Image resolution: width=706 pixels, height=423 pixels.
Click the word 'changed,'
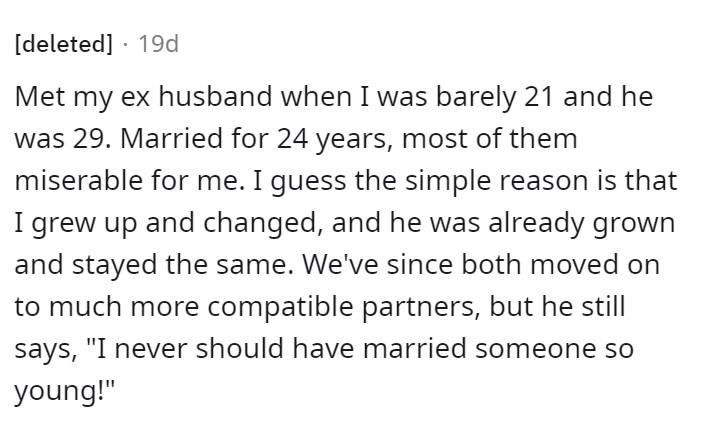click(262, 224)
